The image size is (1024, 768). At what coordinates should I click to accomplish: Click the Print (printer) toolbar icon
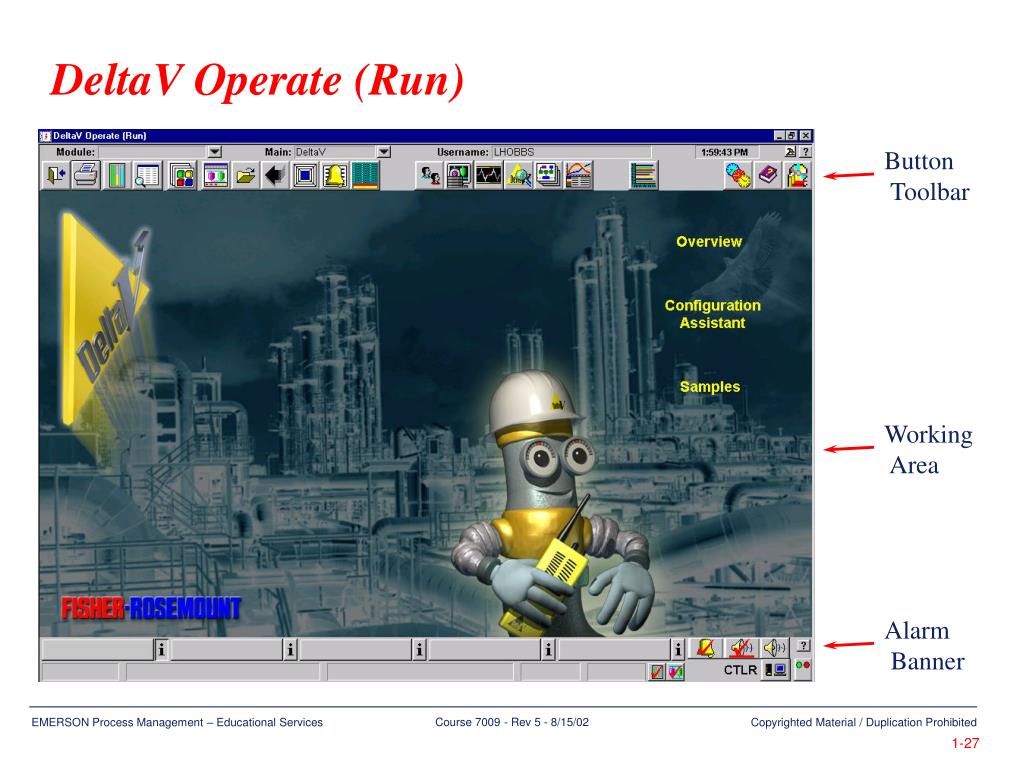[x=86, y=175]
